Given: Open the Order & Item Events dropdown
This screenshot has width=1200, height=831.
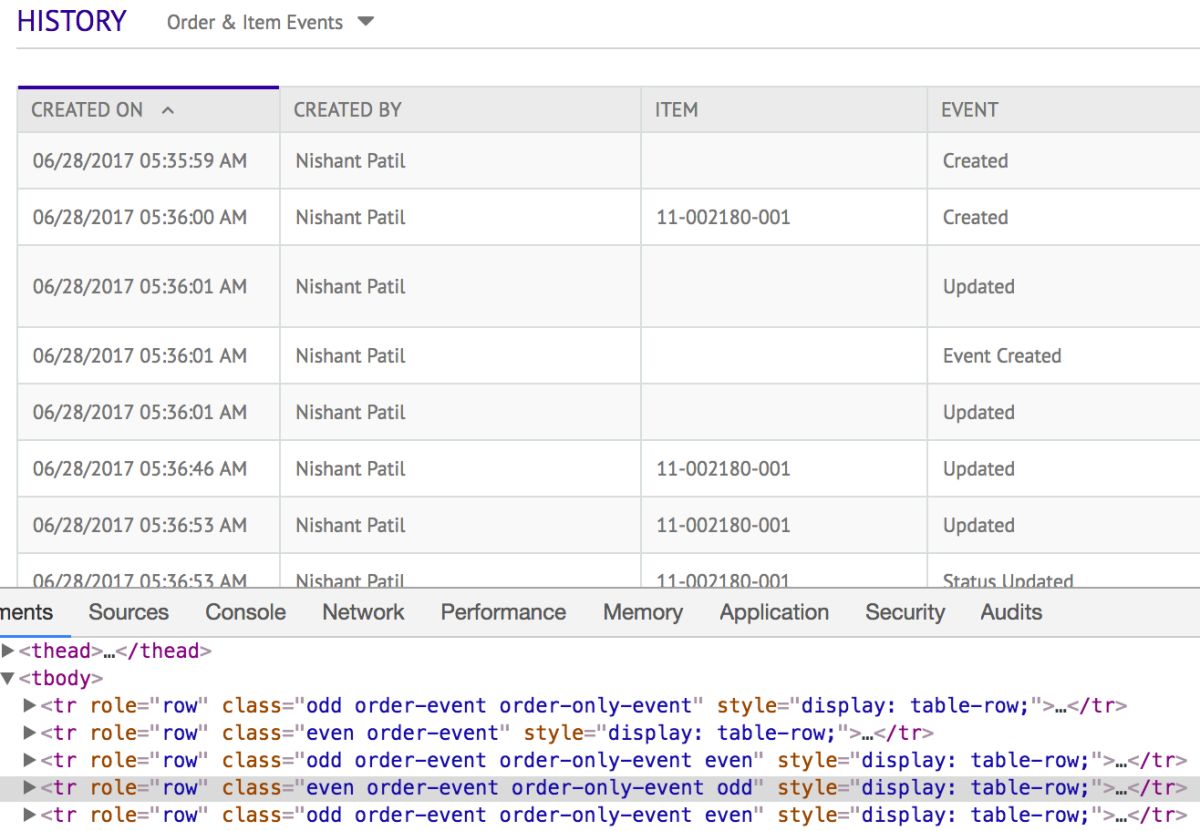Looking at the screenshot, I should coord(270,22).
